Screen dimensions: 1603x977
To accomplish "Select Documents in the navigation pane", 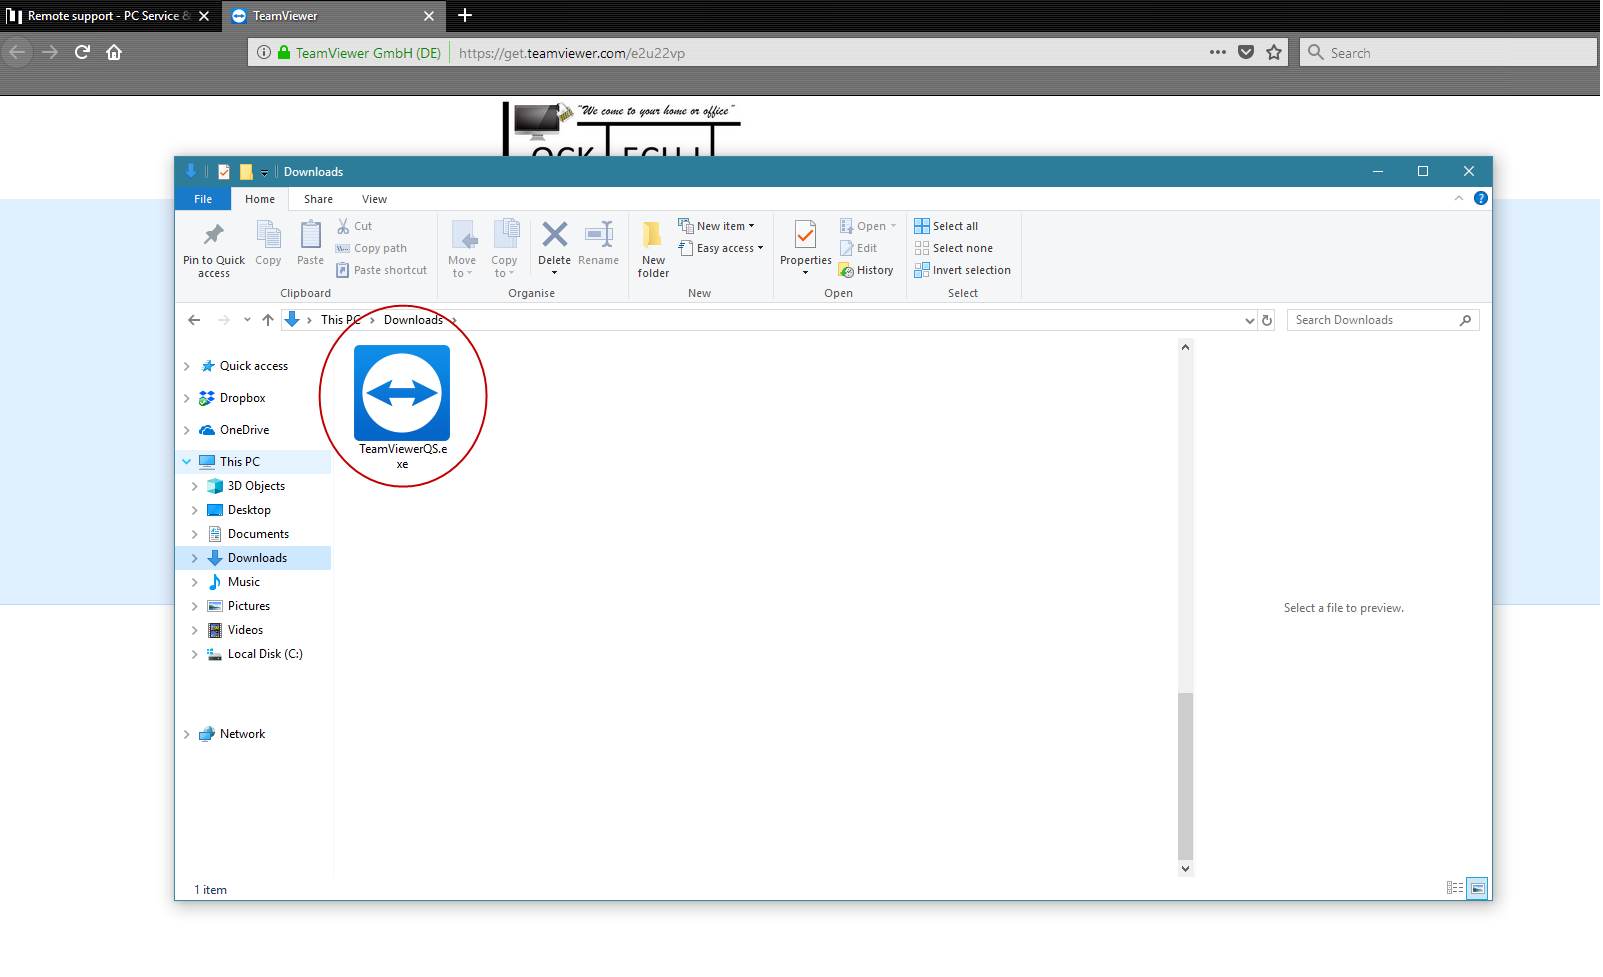I will pyautogui.click(x=258, y=534).
